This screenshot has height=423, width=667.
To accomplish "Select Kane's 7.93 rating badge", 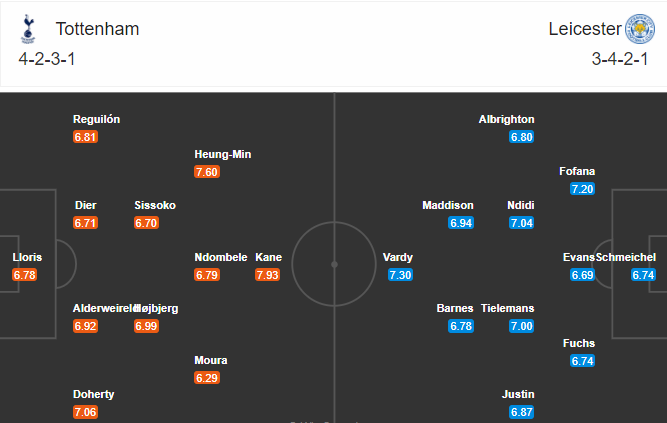I will tap(268, 275).
